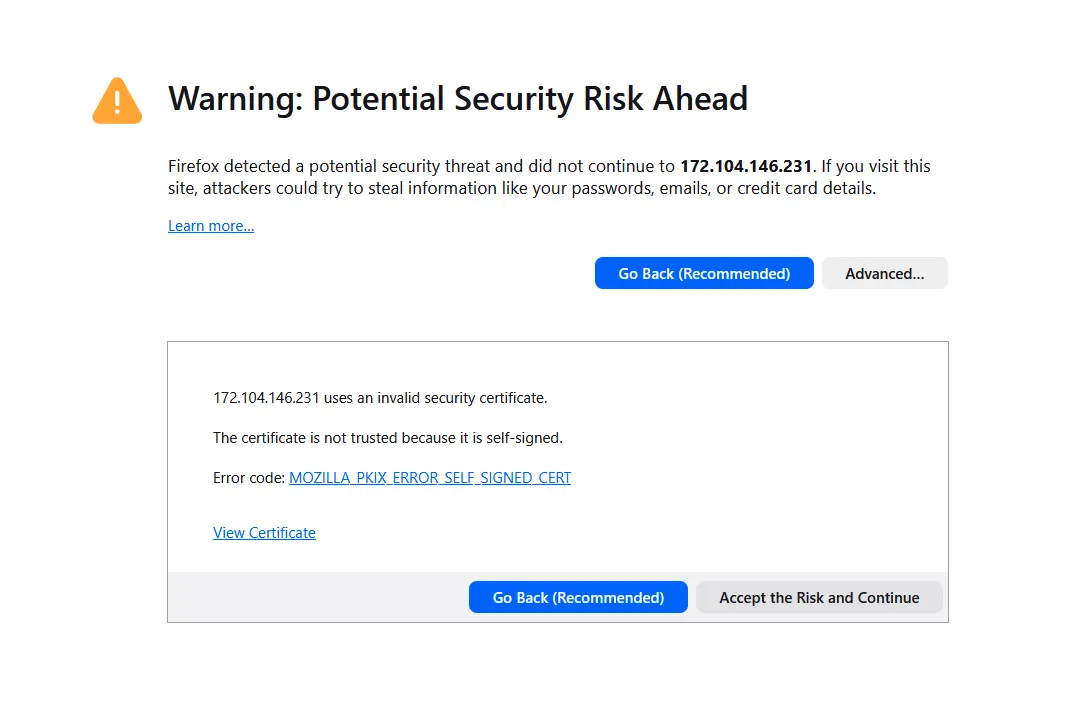Screen dimensions: 1081x723
Task: Click the "Error code:" label text
Action: (x=249, y=478)
